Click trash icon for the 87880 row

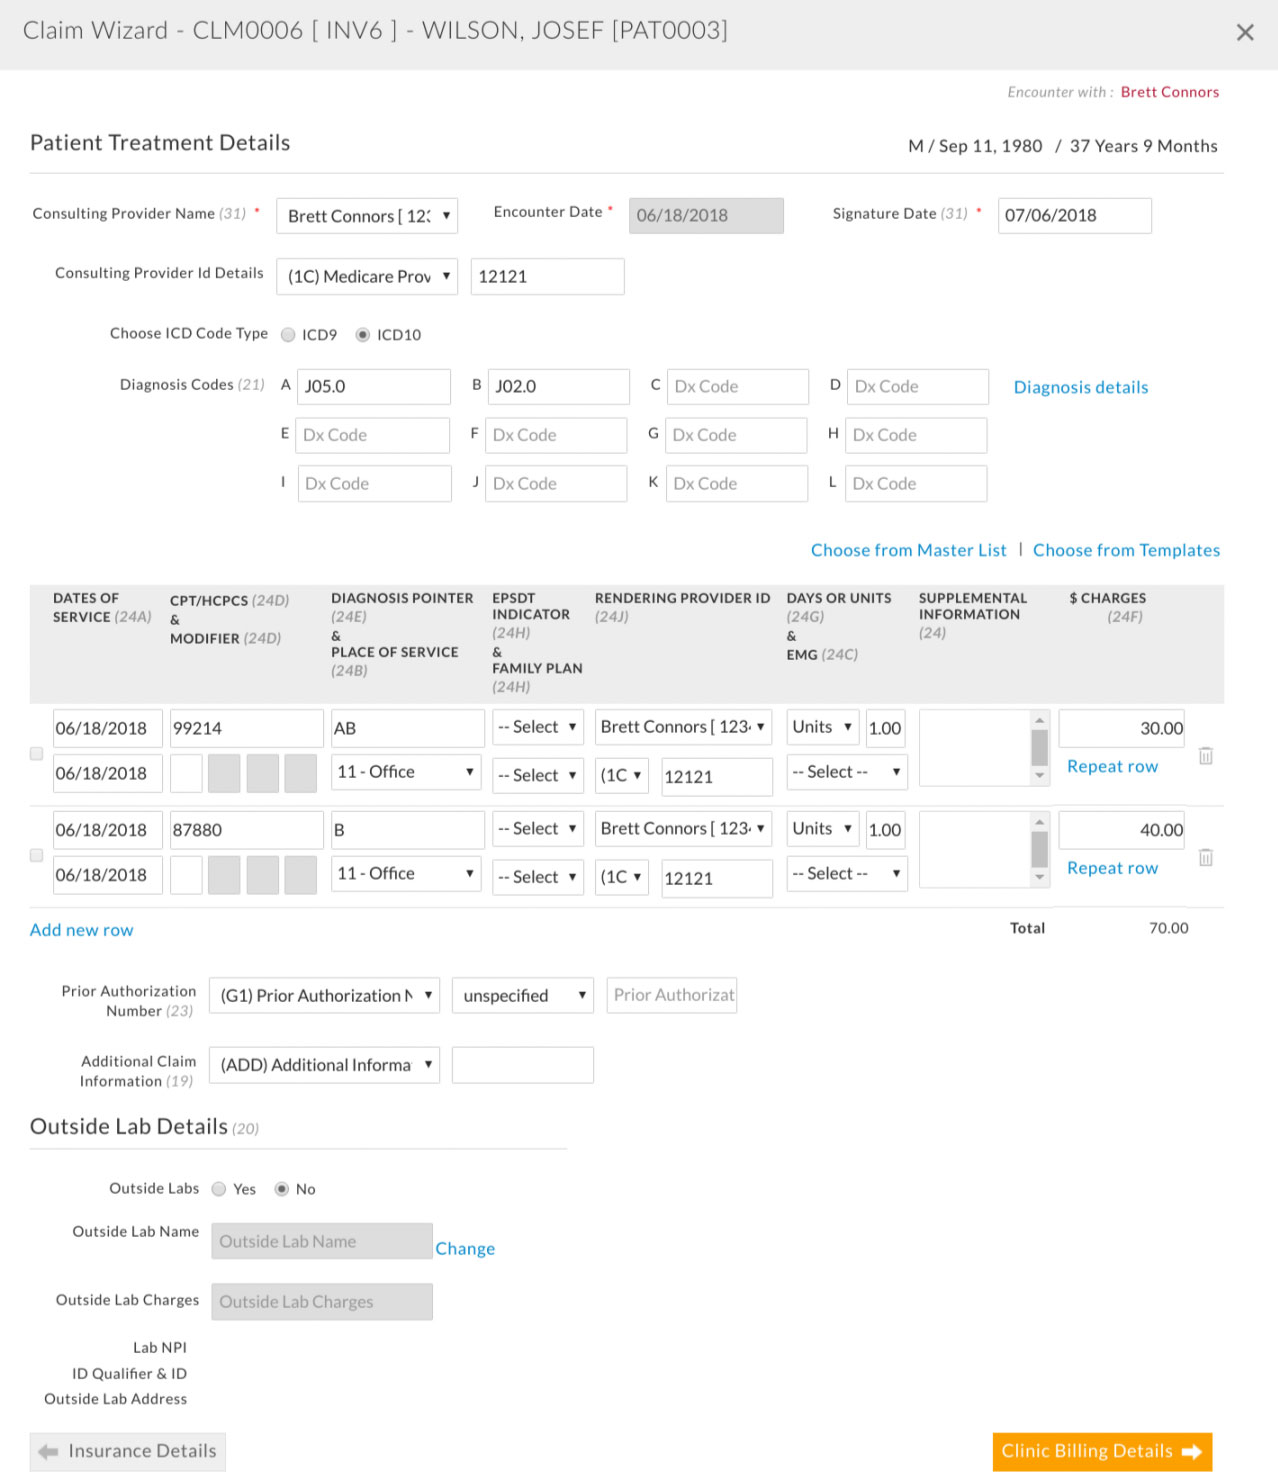[1205, 857]
